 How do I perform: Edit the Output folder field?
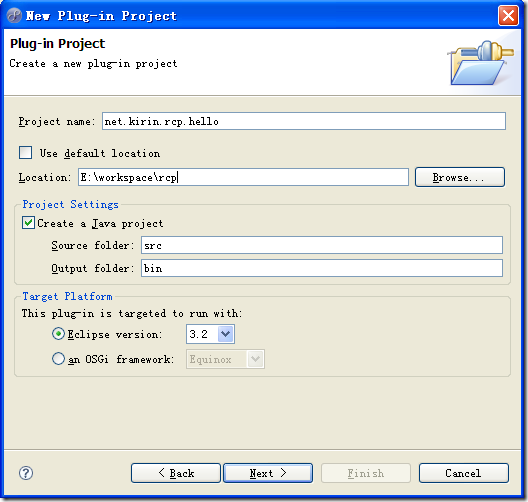(x=322, y=268)
